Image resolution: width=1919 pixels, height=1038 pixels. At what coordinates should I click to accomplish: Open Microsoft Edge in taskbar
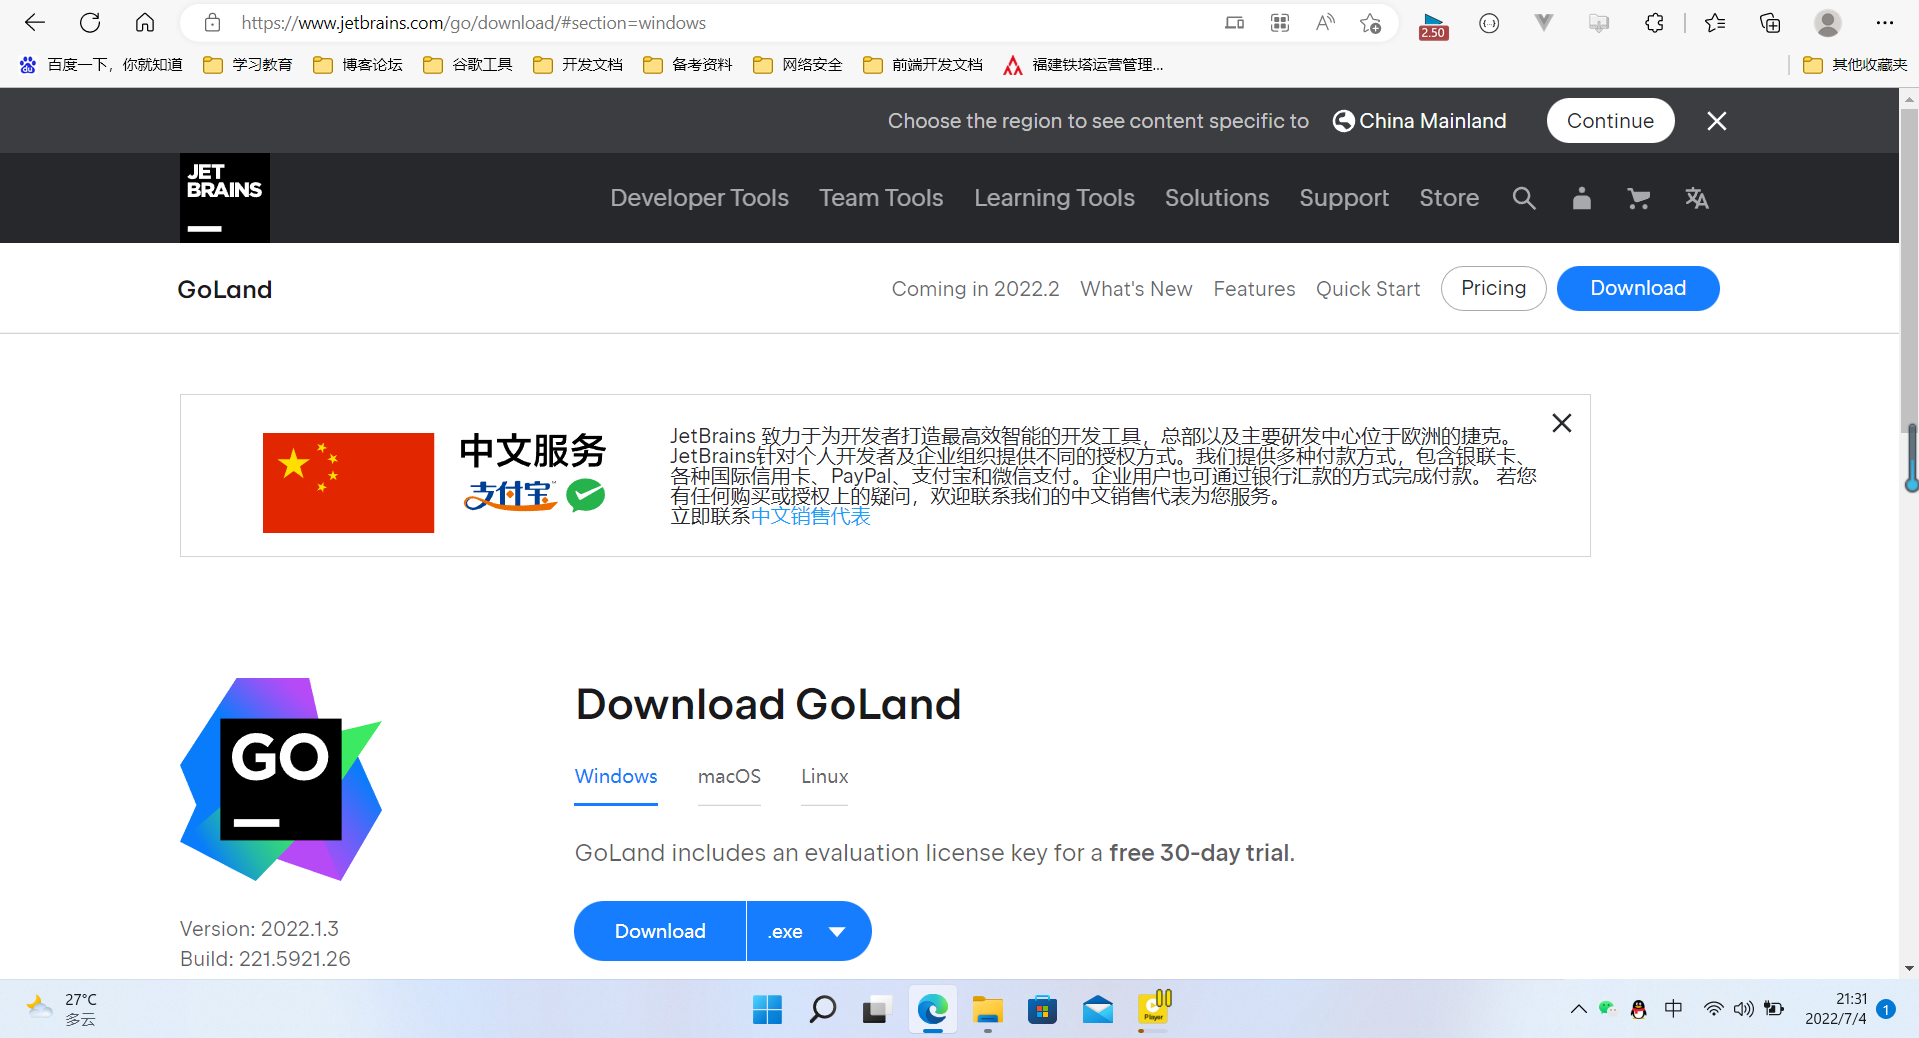point(932,1010)
